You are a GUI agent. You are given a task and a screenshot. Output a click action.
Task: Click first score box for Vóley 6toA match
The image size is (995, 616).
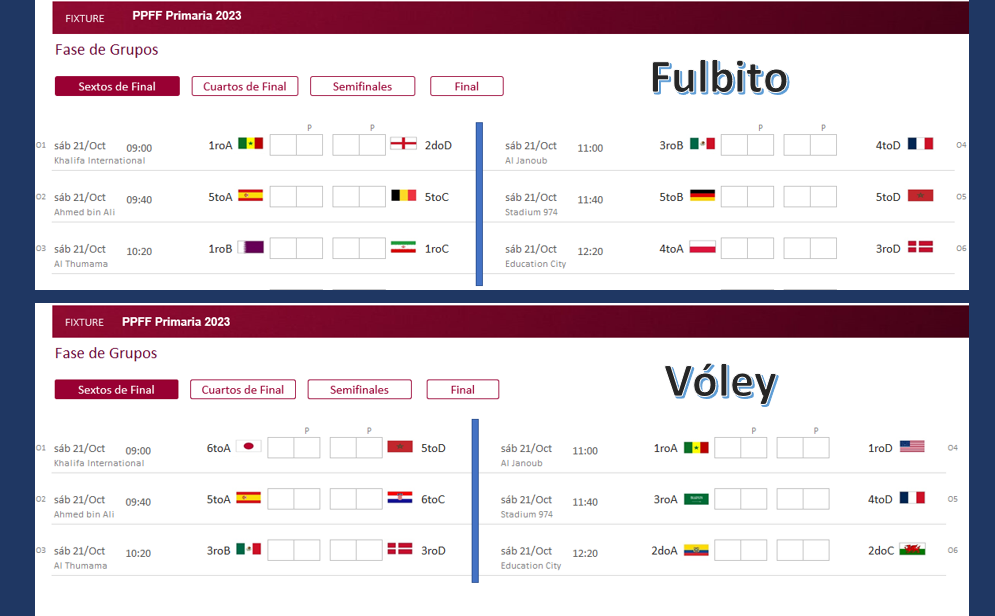pos(280,447)
